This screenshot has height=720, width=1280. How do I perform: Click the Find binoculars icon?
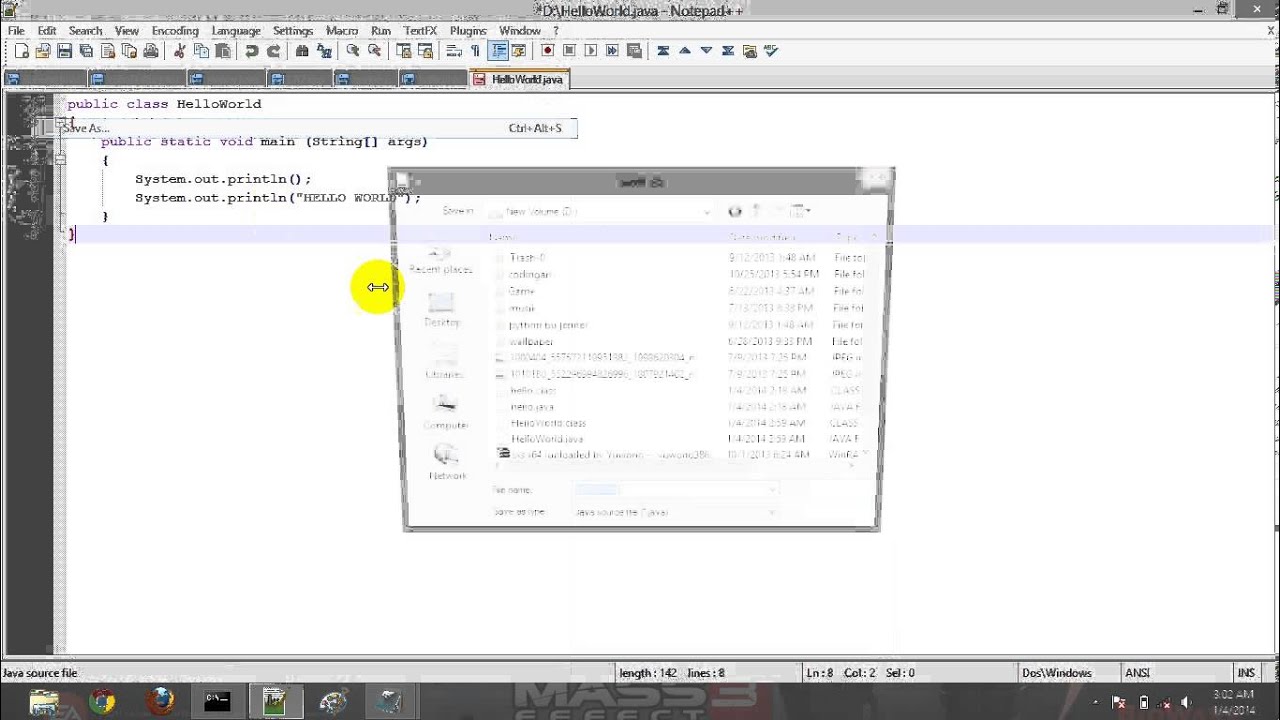tap(302, 51)
